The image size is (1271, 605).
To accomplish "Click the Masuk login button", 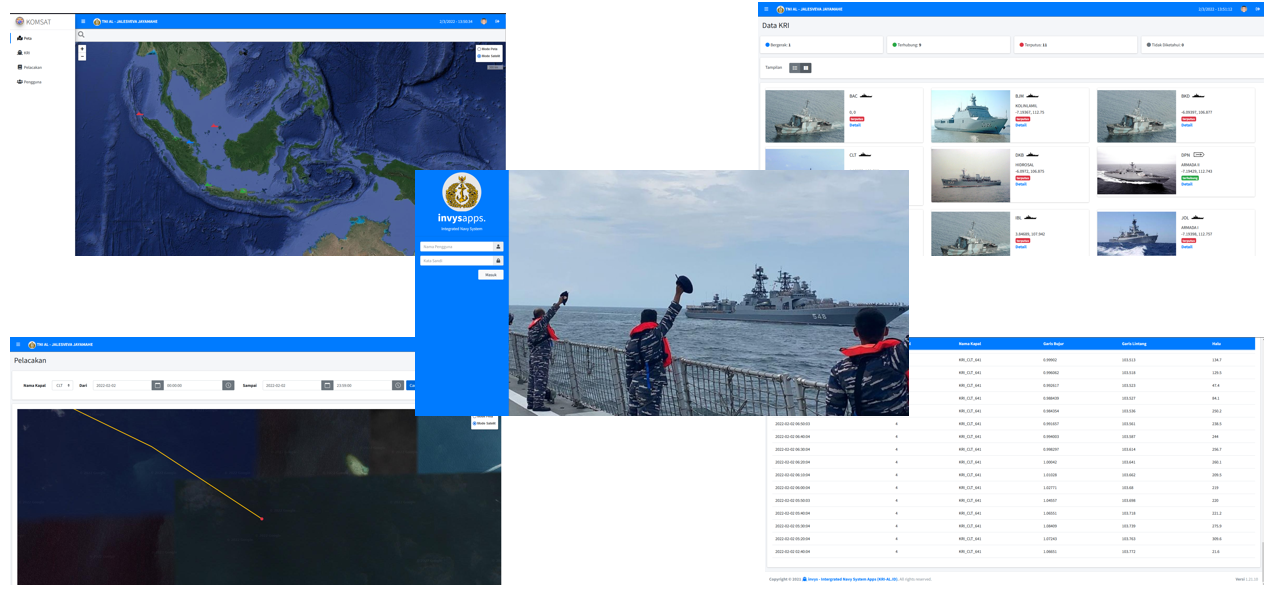I will (490, 274).
